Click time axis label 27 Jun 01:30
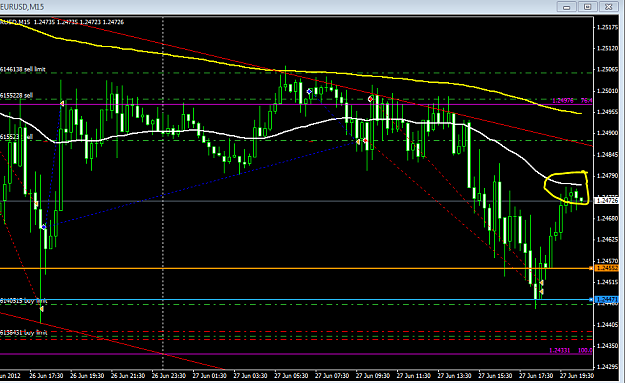Image resolution: width=625 pixels, height=383 pixels. 210,376
